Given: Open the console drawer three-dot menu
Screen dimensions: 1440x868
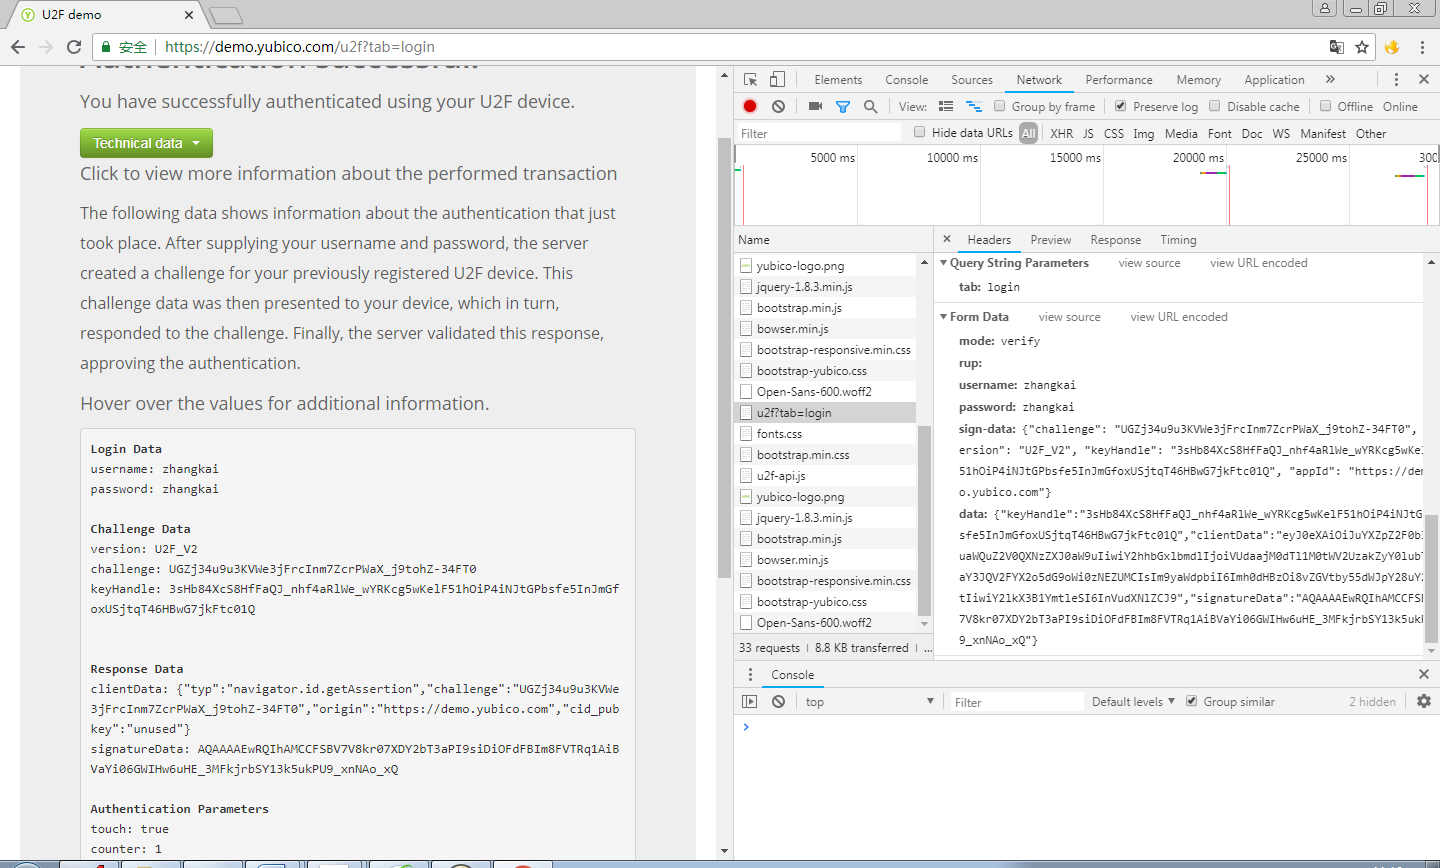Looking at the screenshot, I should click(750, 675).
